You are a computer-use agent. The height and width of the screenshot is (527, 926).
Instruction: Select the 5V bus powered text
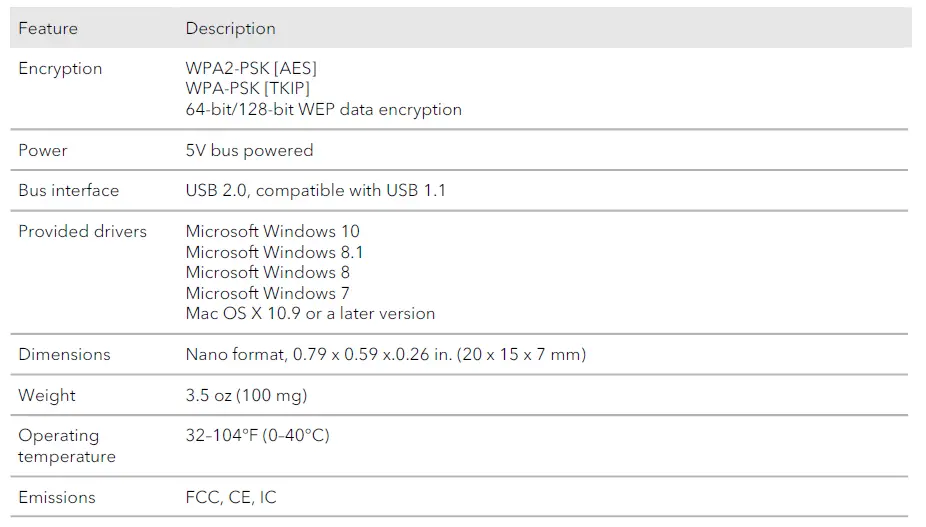[249, 150]
